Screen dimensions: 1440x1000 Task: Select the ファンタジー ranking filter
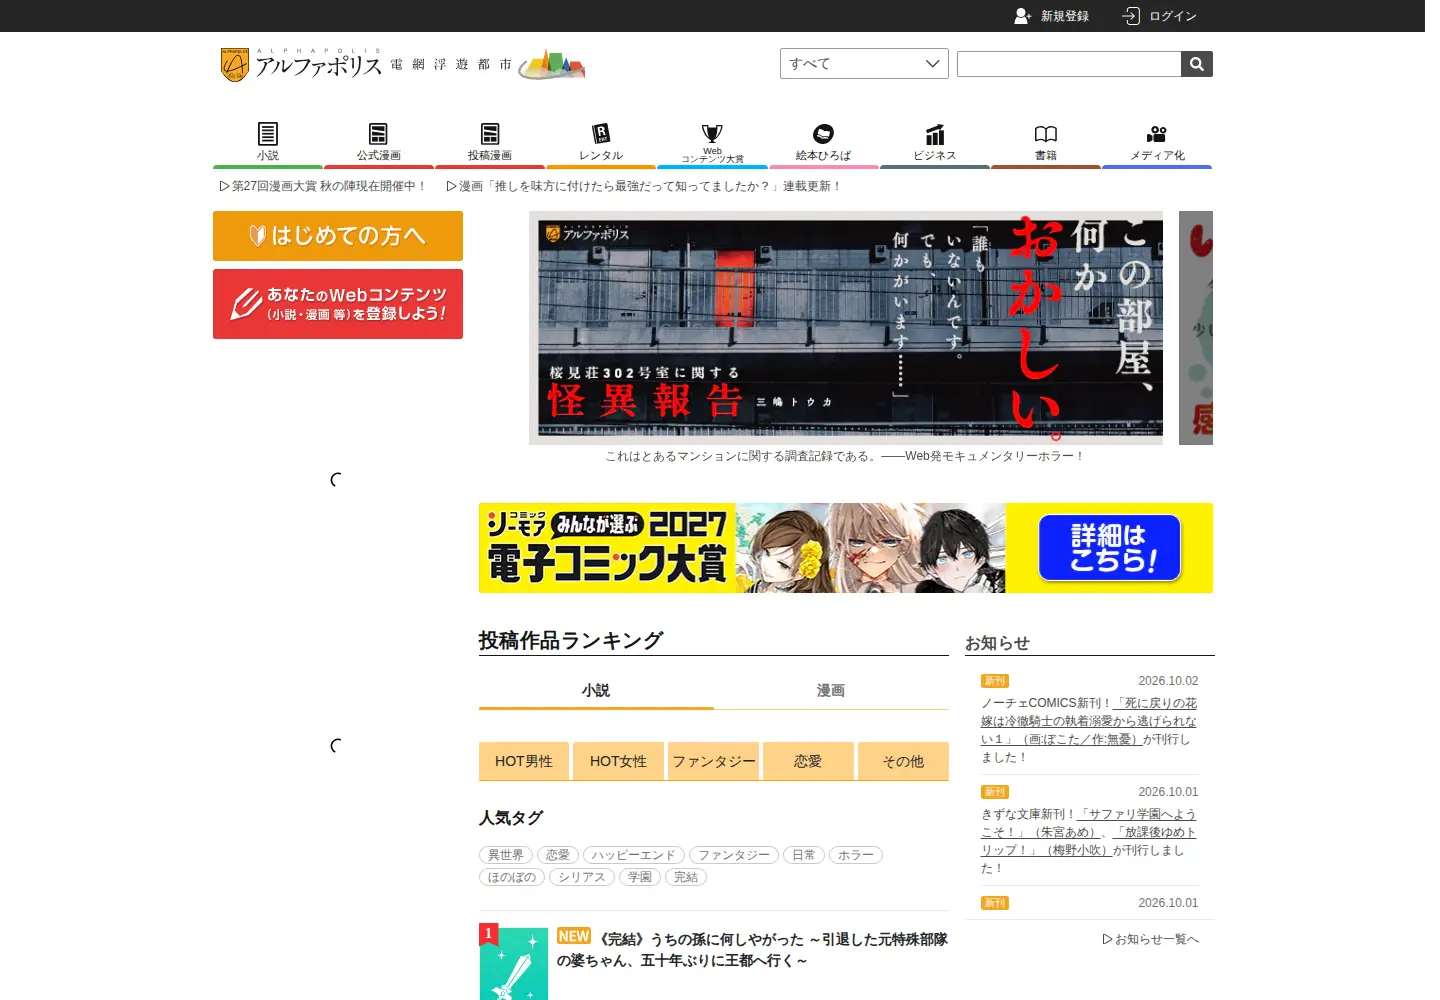click(x=714, y=761)
